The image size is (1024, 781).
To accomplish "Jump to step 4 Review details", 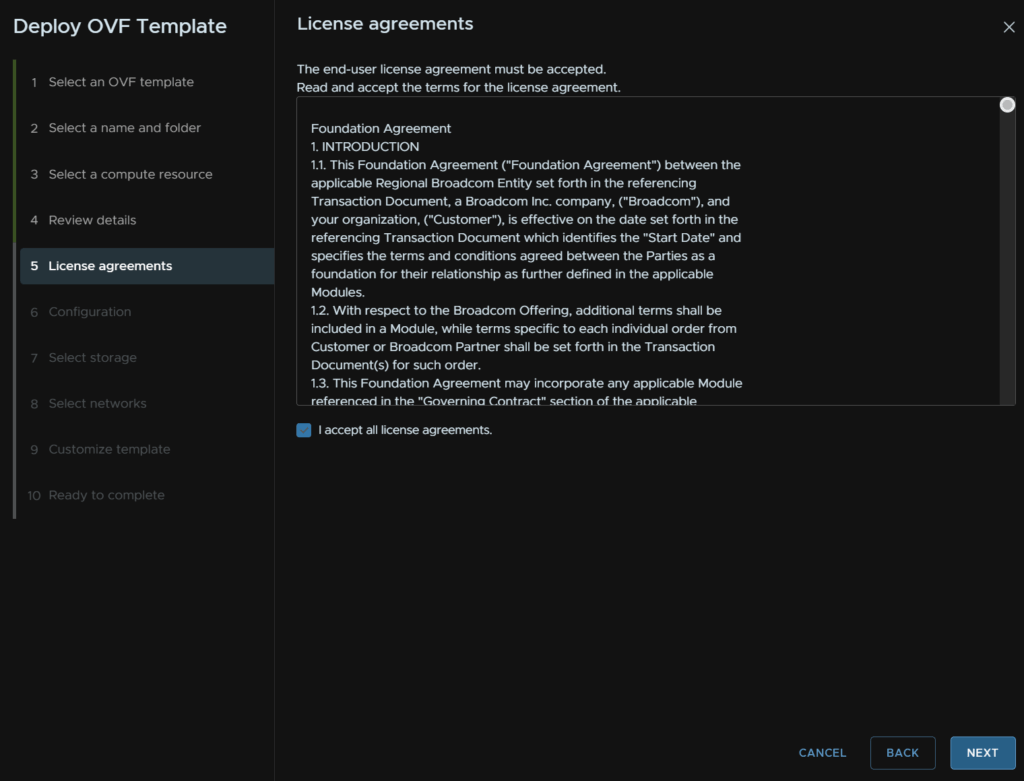I will [92, 220].
